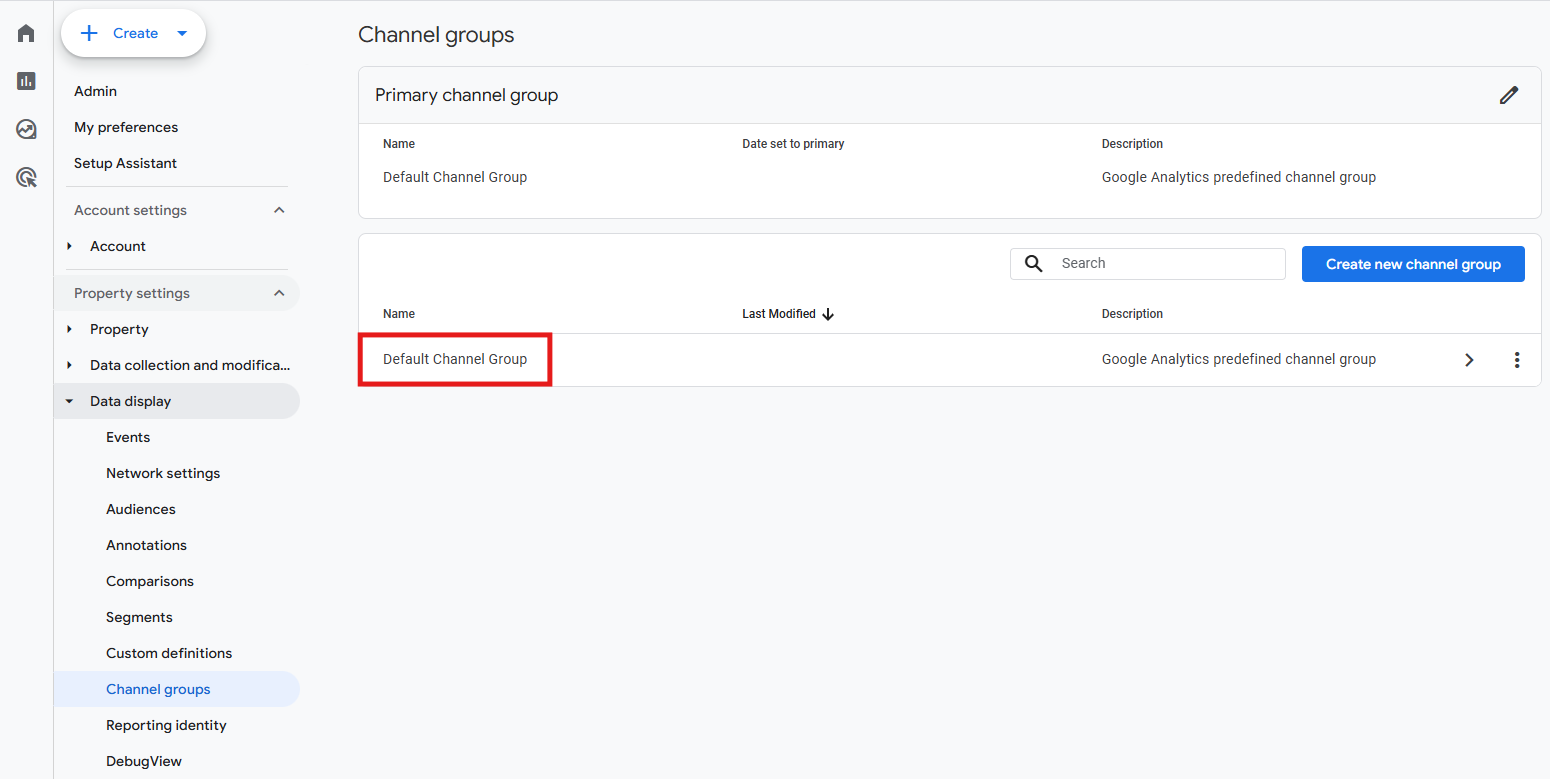Click the Default Channel Group name in the list table
Viewport: 1550px width, 779px height.
point(455,359)
